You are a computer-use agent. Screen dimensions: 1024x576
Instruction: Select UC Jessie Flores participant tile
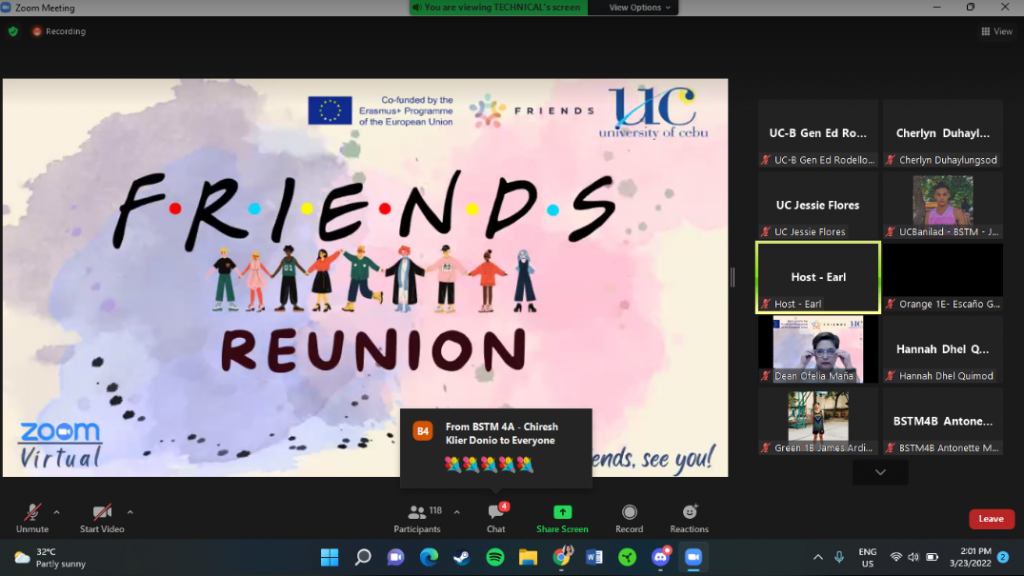[x=818, y=206]
